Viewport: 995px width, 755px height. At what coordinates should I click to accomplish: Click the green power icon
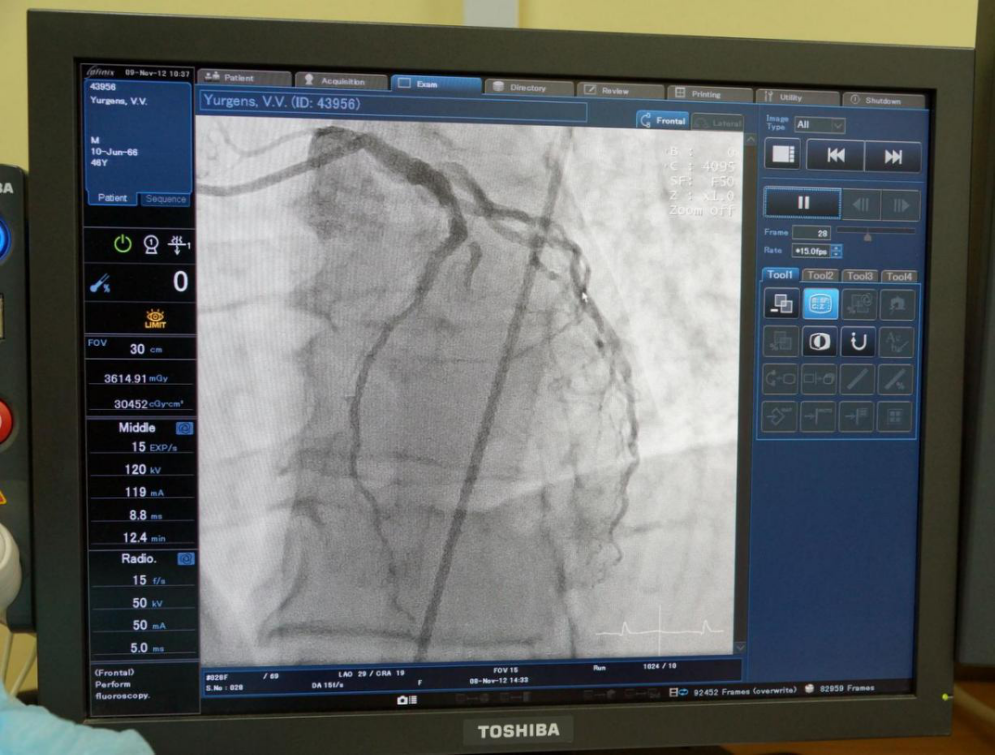click(122, 244)
